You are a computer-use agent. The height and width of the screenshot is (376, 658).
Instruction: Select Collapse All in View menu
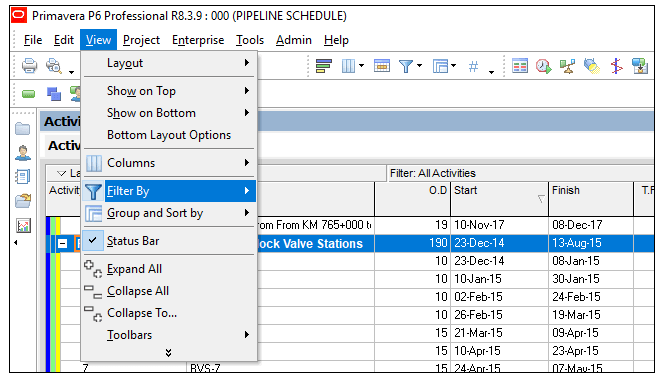coord(169,291)
